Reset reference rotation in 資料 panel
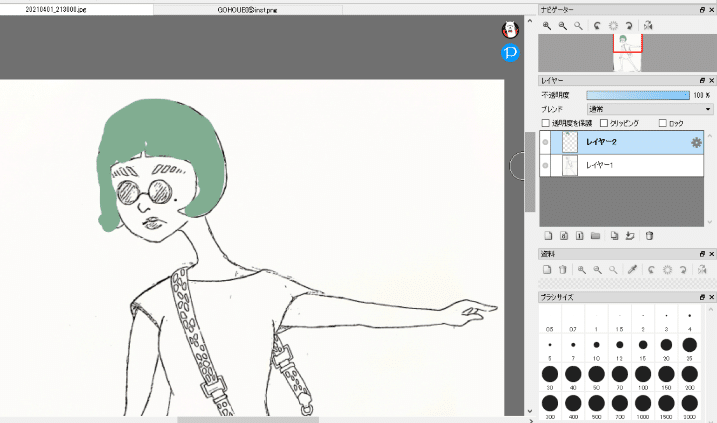 [x=667, y=270]
